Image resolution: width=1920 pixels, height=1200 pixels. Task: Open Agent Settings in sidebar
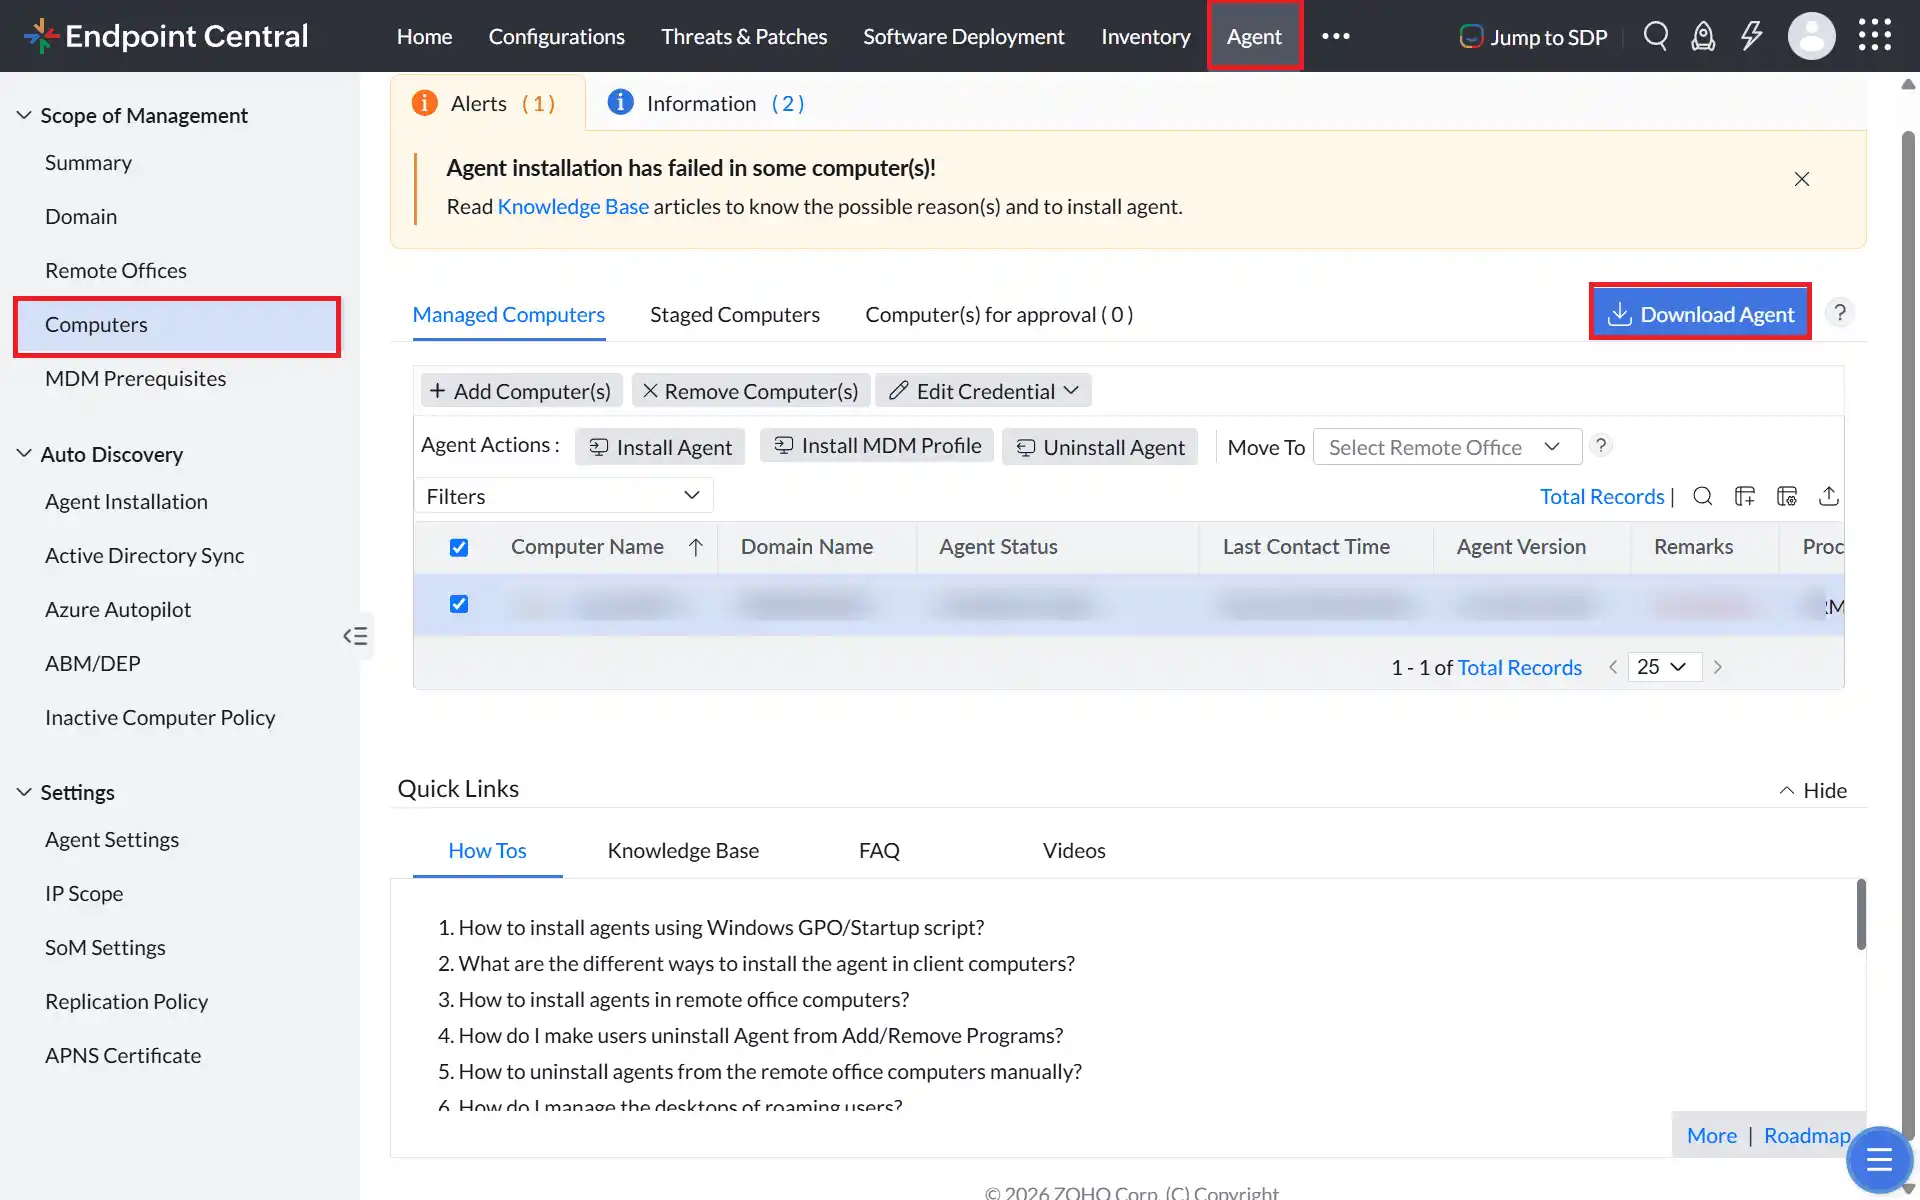click(x=112, y=840)
